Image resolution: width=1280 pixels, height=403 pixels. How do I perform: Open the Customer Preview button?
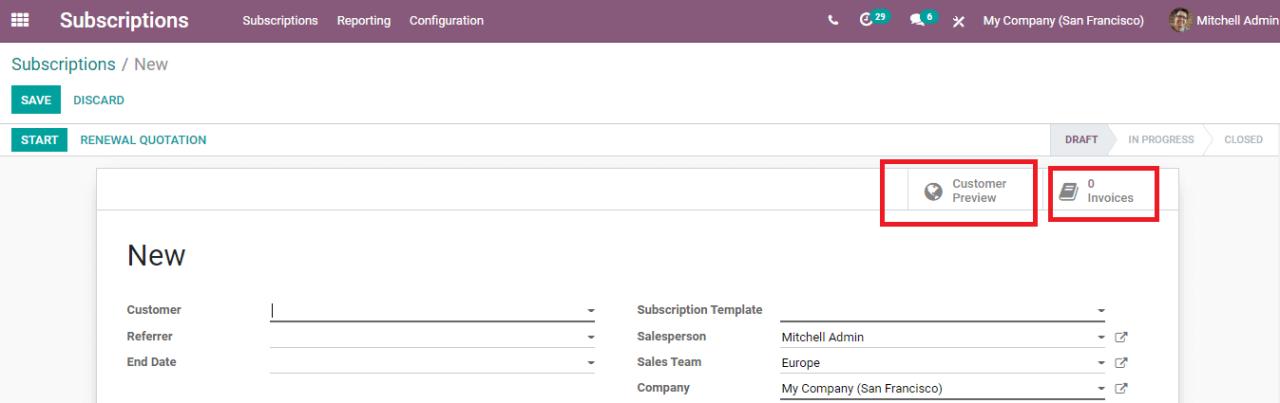pyautogui.click(x=966, y=191)
